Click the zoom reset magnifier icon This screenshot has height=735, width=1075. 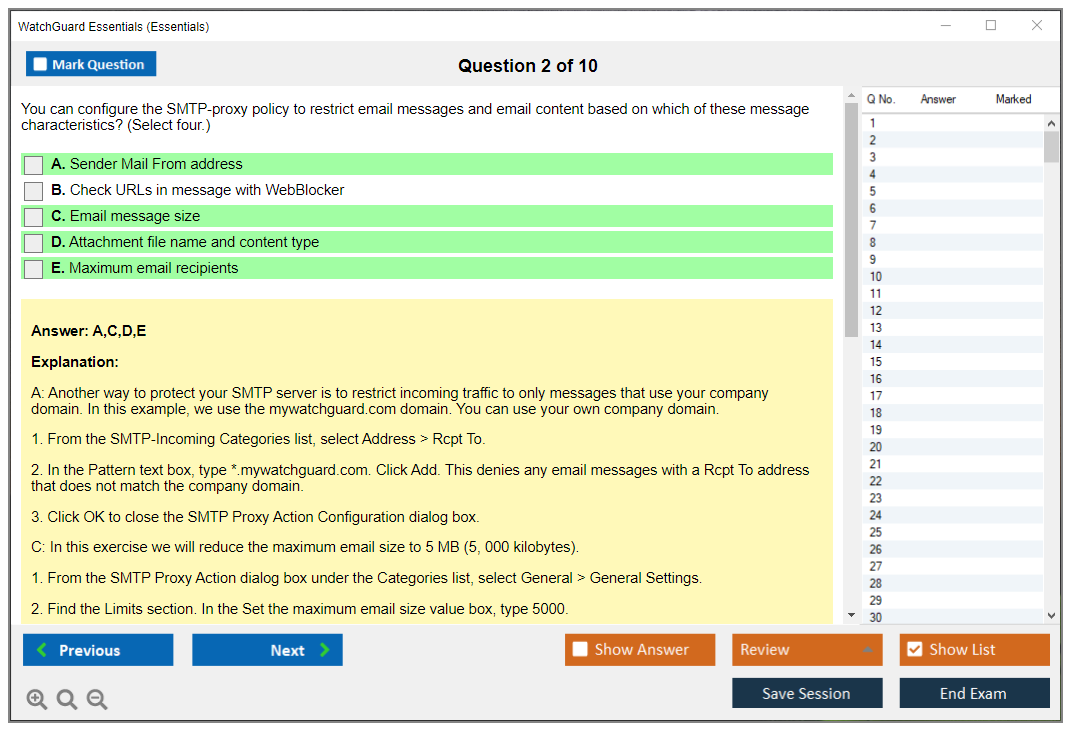pos(67,700)
